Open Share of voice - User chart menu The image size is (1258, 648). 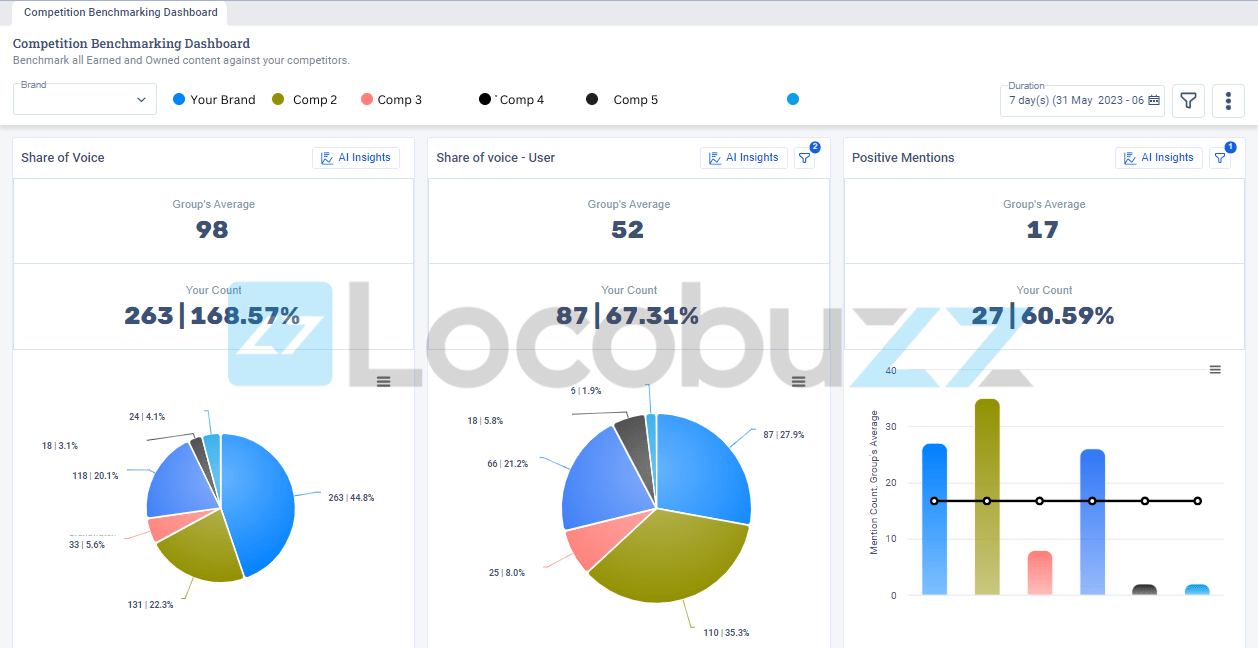pos(798,382)
